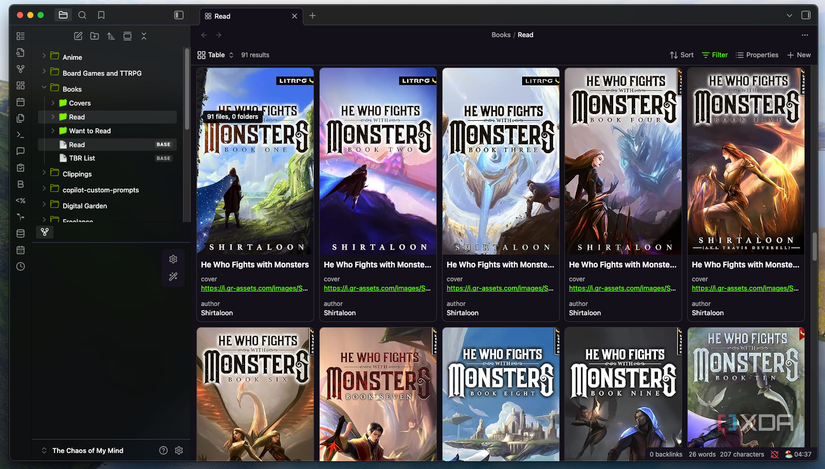
Task: Click the bold B icon in the ribbon
Action: pyautogui.click(x=21, y=184)
